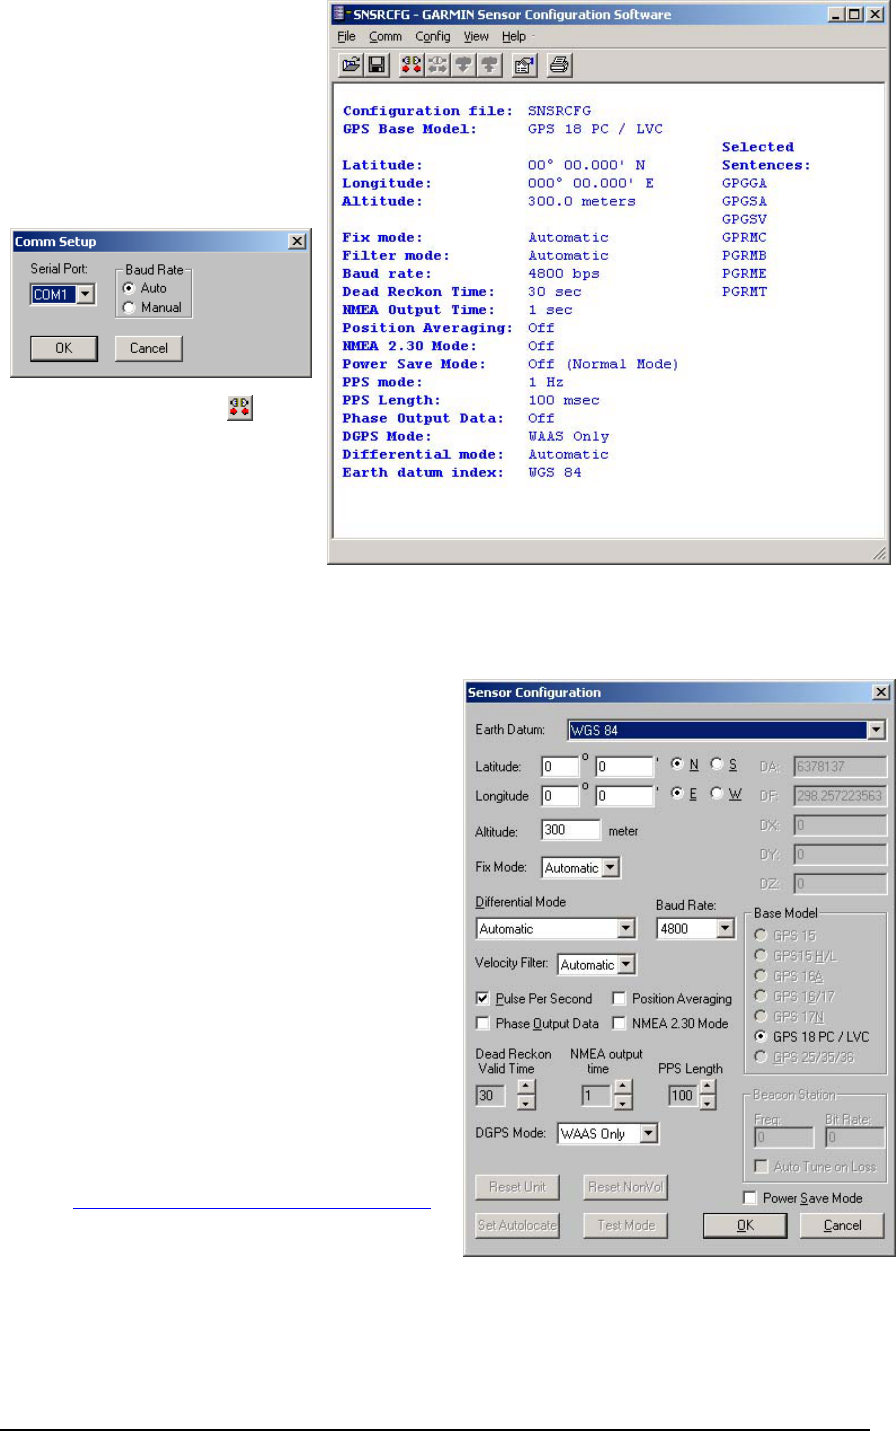Click second grayed arrow toolbar icon before Sensor Configuration
The width and height of the screenshot is (896, 1431).
point(489,66)
